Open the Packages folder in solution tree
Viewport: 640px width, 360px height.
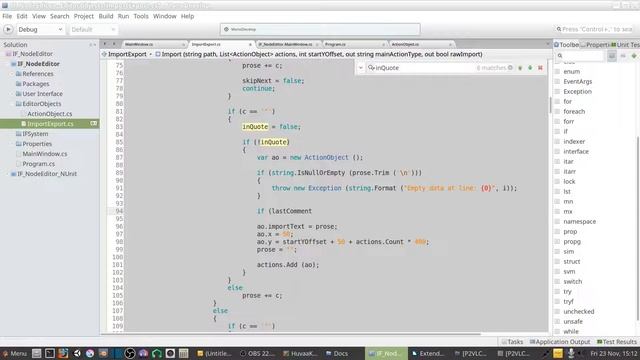tap(36, 84)
